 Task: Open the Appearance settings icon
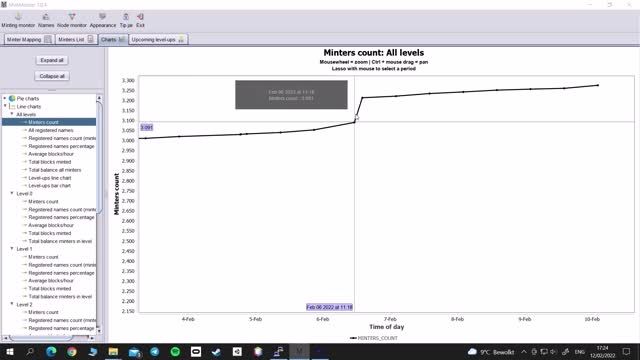(x=102, y=20)
